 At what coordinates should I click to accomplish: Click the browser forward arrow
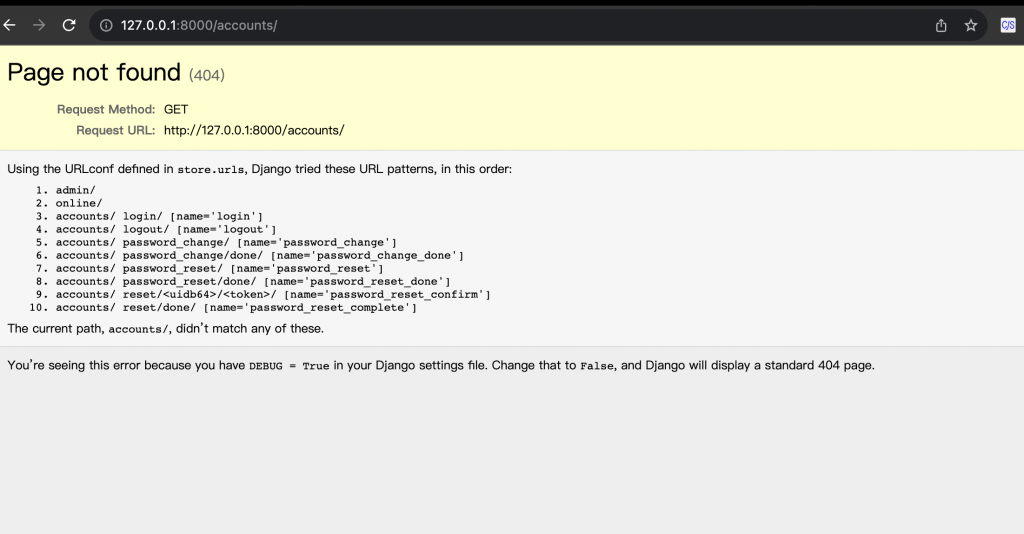(39, 26)
